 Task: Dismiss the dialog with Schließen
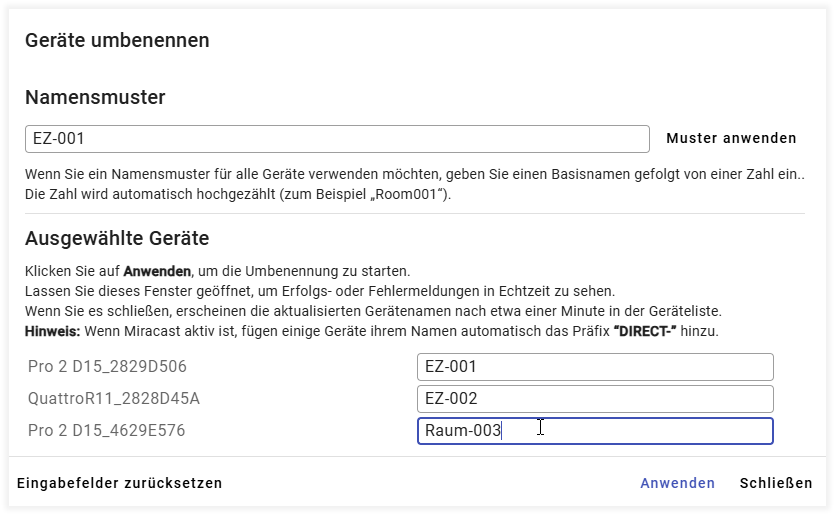pyautogui.click(x=776, y=483)
